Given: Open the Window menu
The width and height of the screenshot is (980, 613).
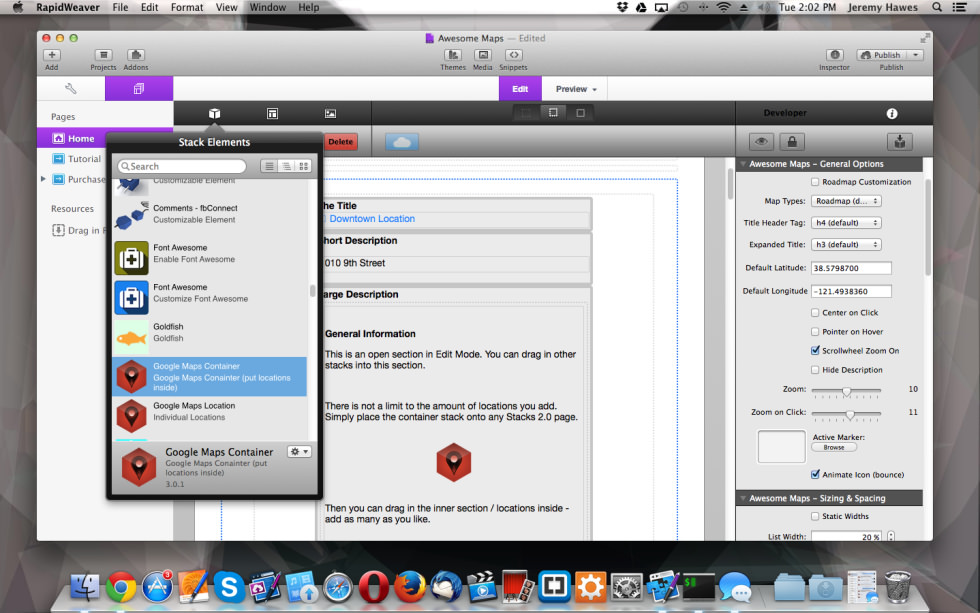Looking at the screenshot, I should coord(268,7).
